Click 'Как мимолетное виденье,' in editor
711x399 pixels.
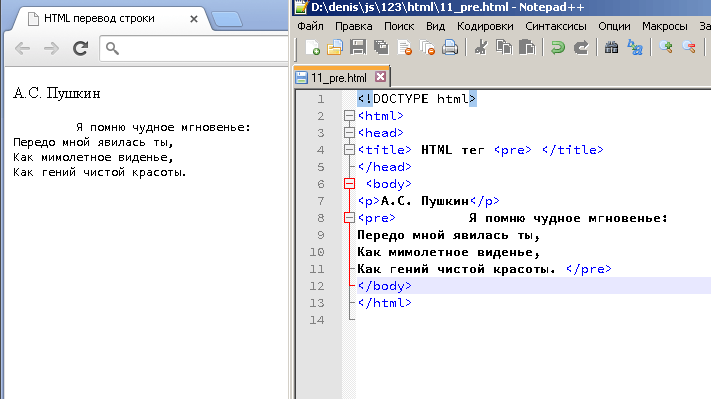point(448,252)
